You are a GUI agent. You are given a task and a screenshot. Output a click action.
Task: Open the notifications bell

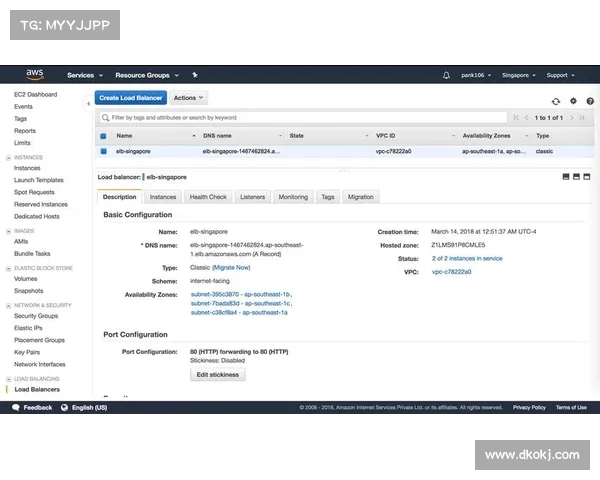pos(446,75)
